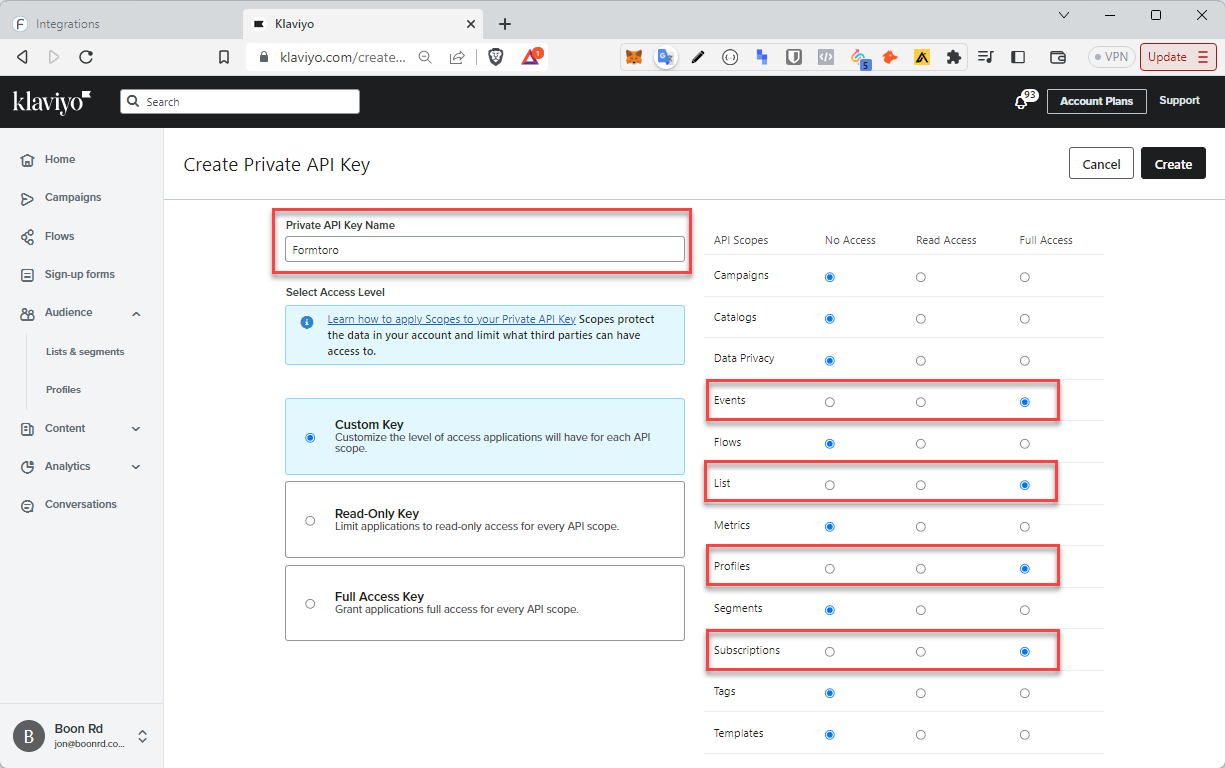Click the bookmark icon in address bar
Viewport: 1225px width, 768px height.
click(224, 57)
